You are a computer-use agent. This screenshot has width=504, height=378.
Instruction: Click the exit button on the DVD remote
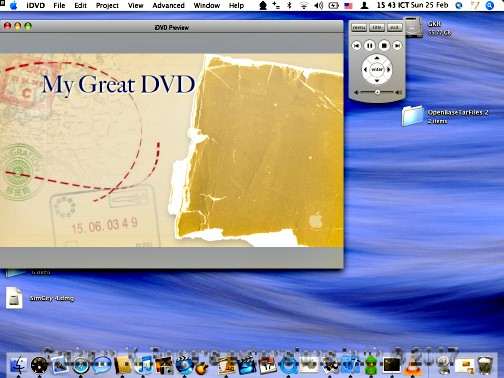(x=394, y=28)
